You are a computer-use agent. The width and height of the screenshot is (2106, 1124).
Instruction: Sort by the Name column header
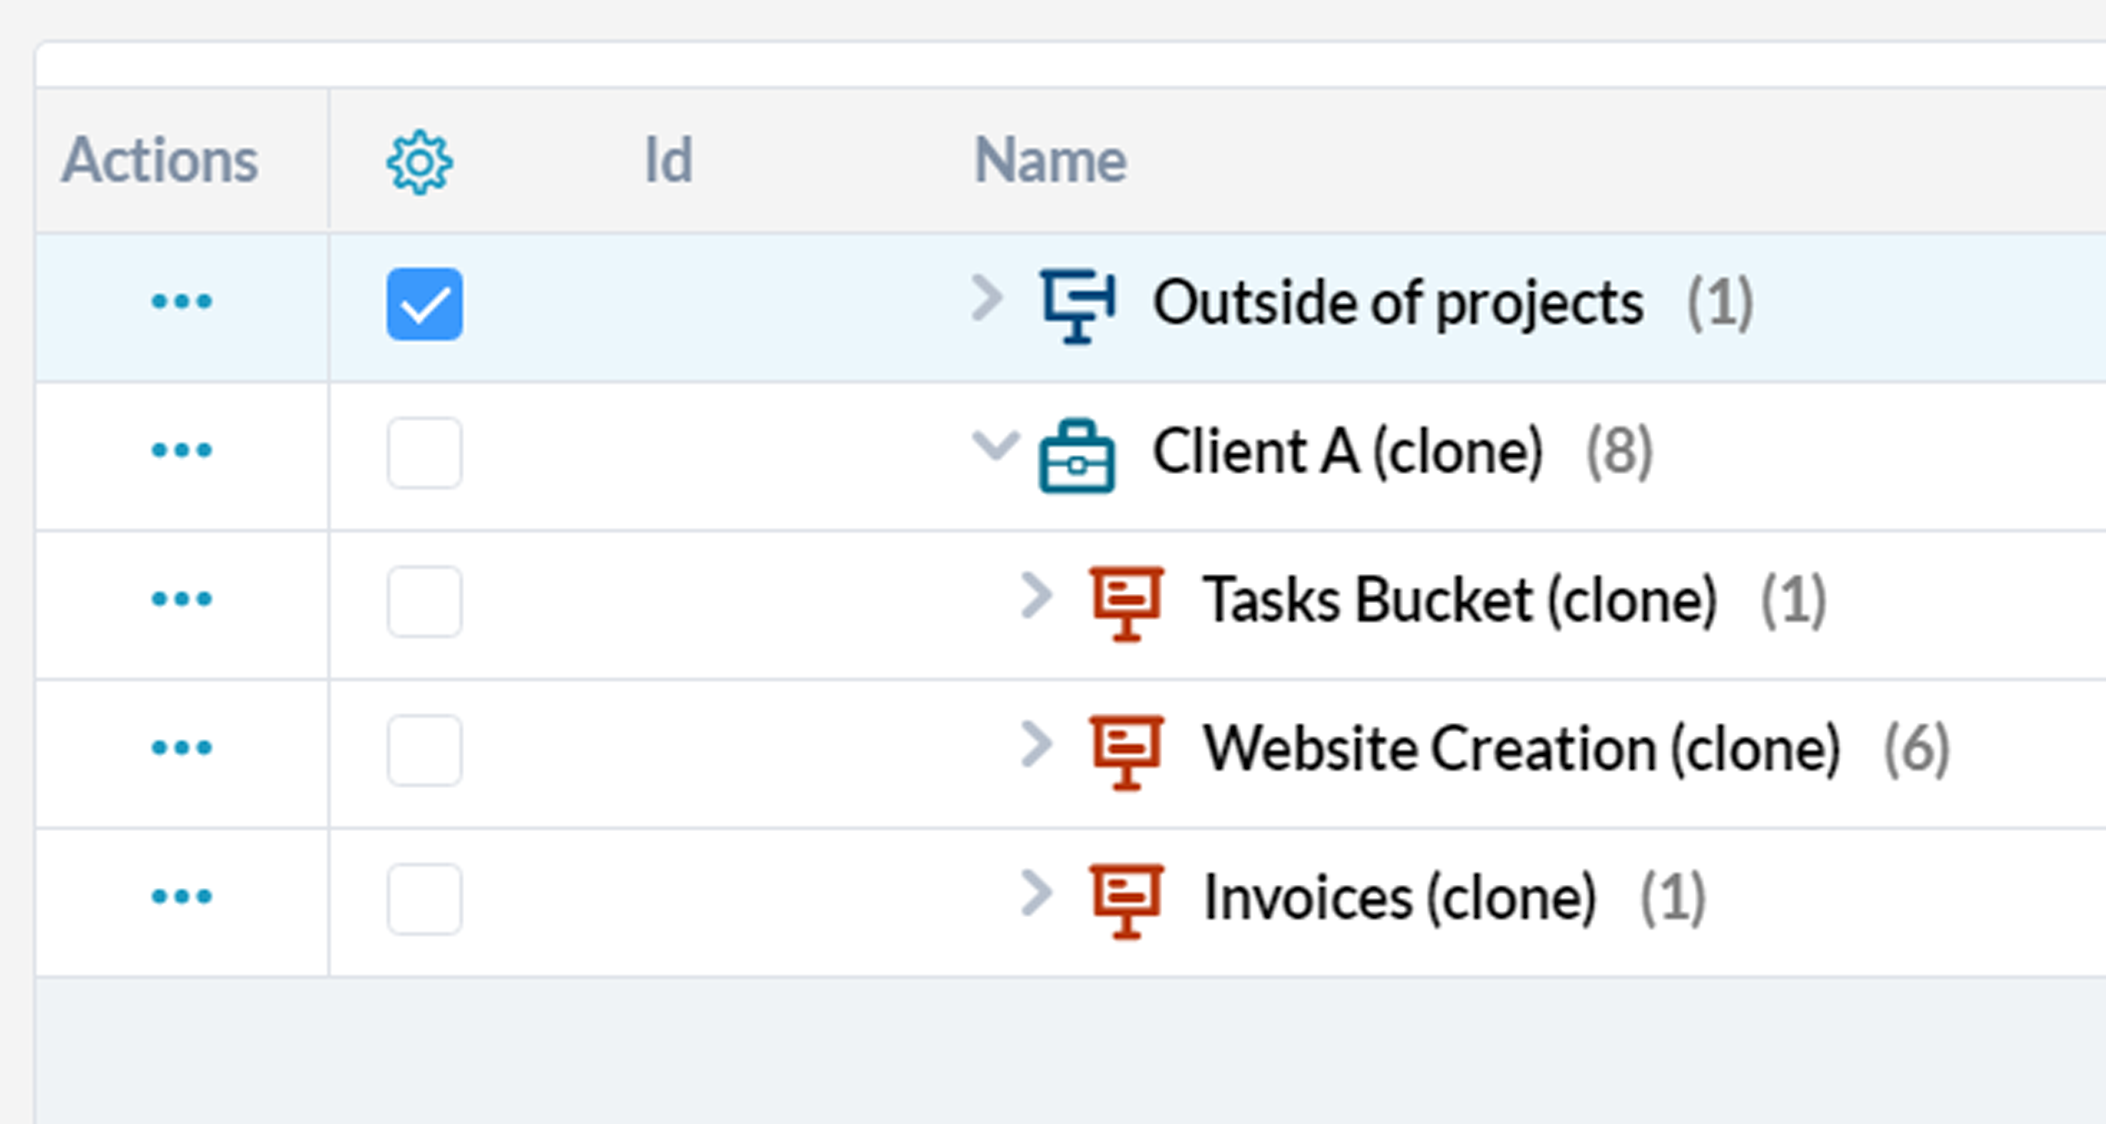pos(1050,160)
